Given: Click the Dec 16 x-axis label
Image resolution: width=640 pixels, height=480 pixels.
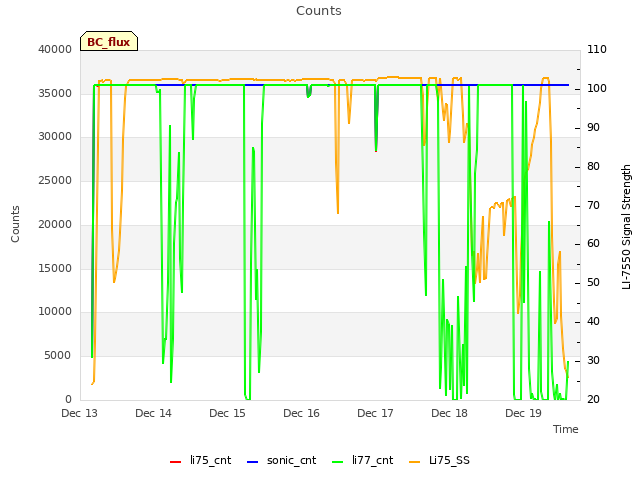Looking at the screenshot, I should click(x=301, y=413).
